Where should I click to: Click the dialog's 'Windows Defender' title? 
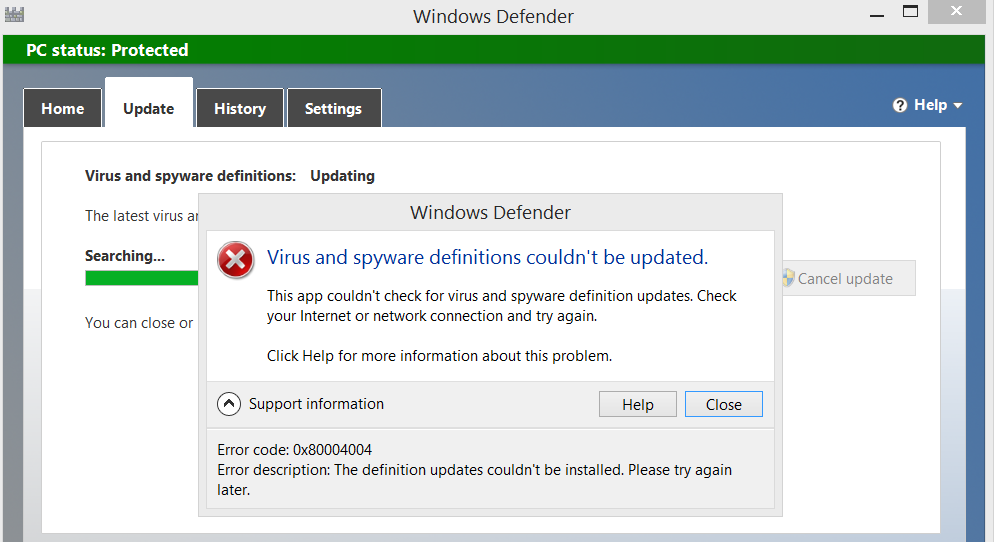pos(490,212)
